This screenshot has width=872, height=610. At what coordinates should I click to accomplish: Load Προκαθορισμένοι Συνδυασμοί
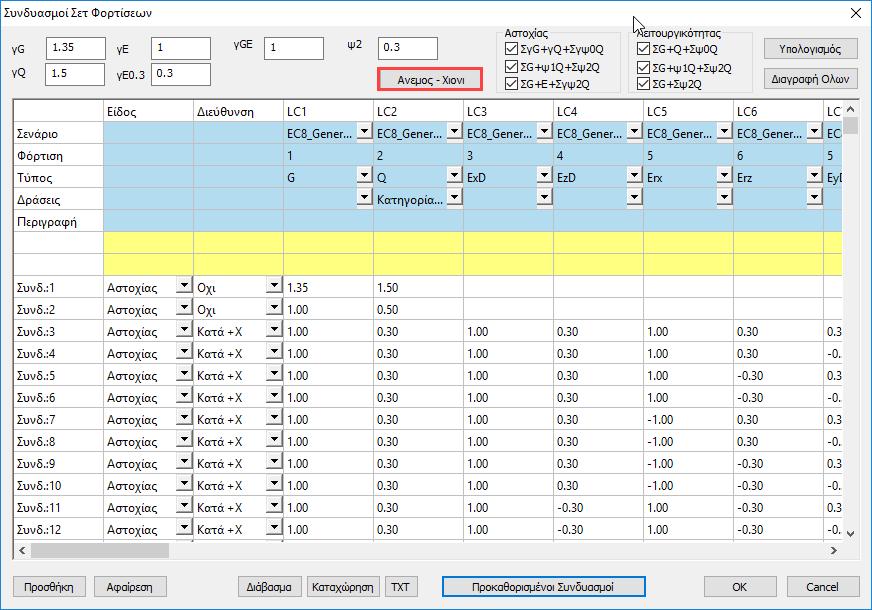point(543,587)
